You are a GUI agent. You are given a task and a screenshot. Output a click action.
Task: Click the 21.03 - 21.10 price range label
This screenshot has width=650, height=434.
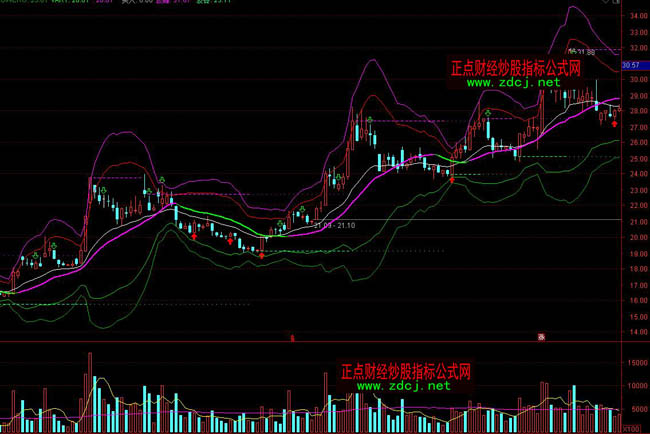[x=334, y=227]
